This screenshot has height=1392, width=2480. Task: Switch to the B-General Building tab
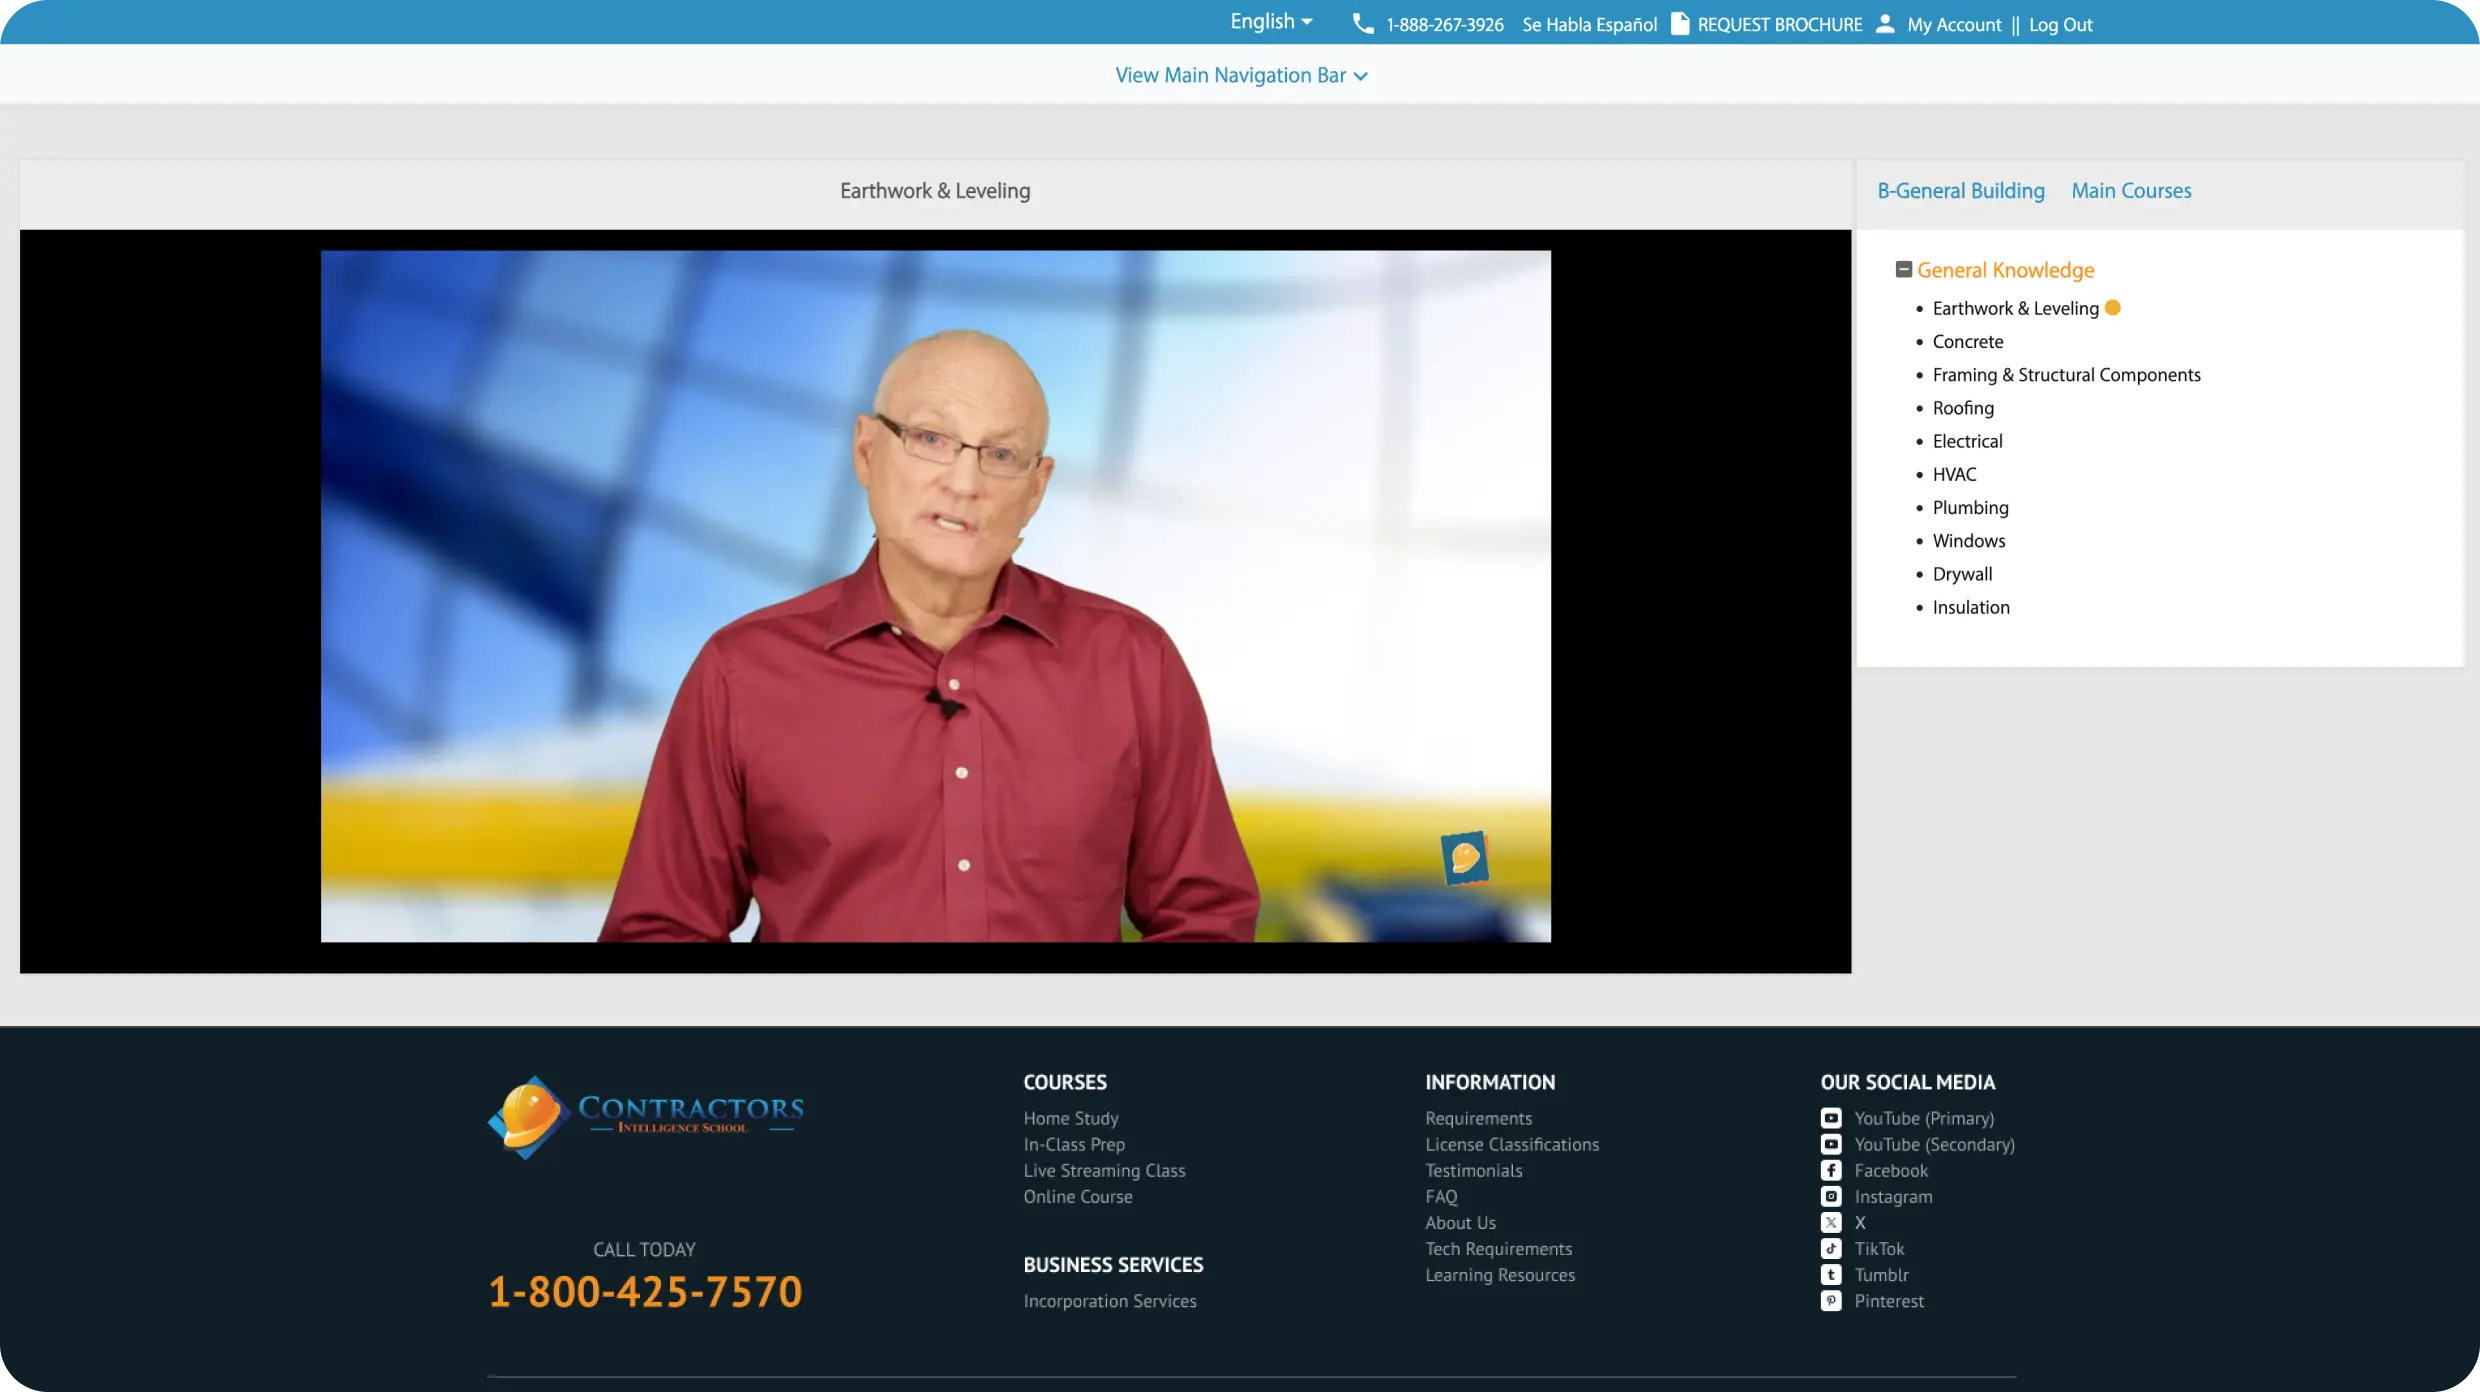(1960, 190)
